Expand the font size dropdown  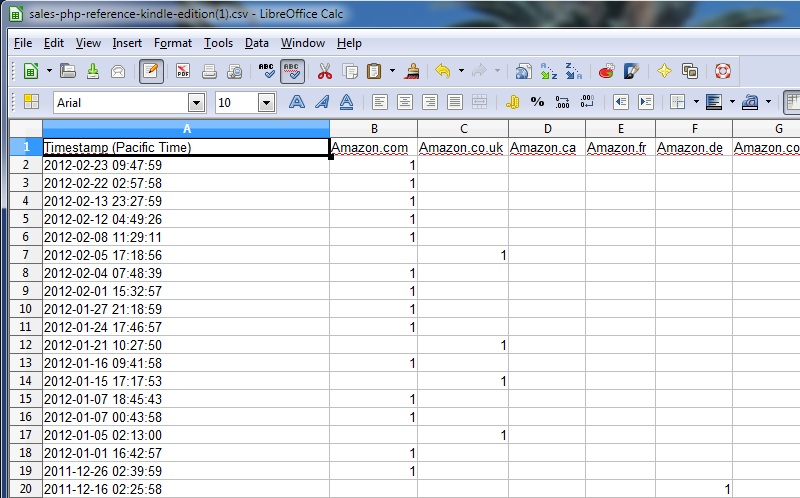(266, 103)
